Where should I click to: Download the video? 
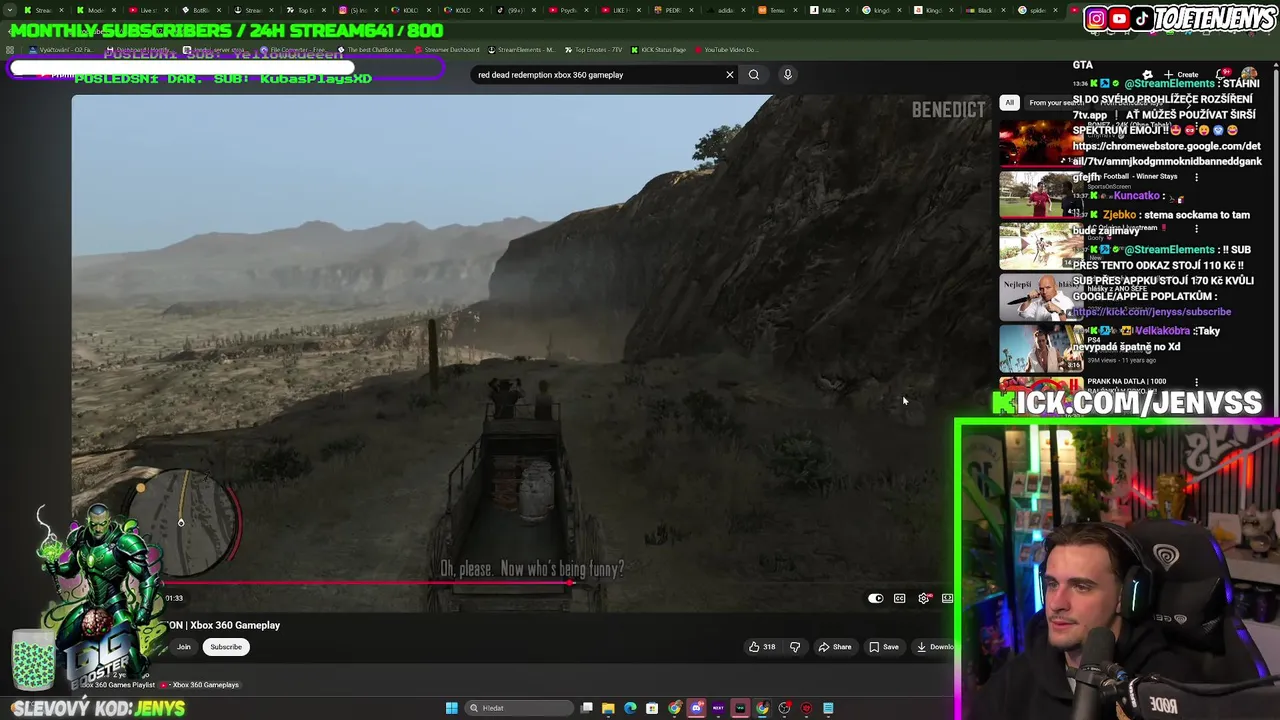coord(934,647)
